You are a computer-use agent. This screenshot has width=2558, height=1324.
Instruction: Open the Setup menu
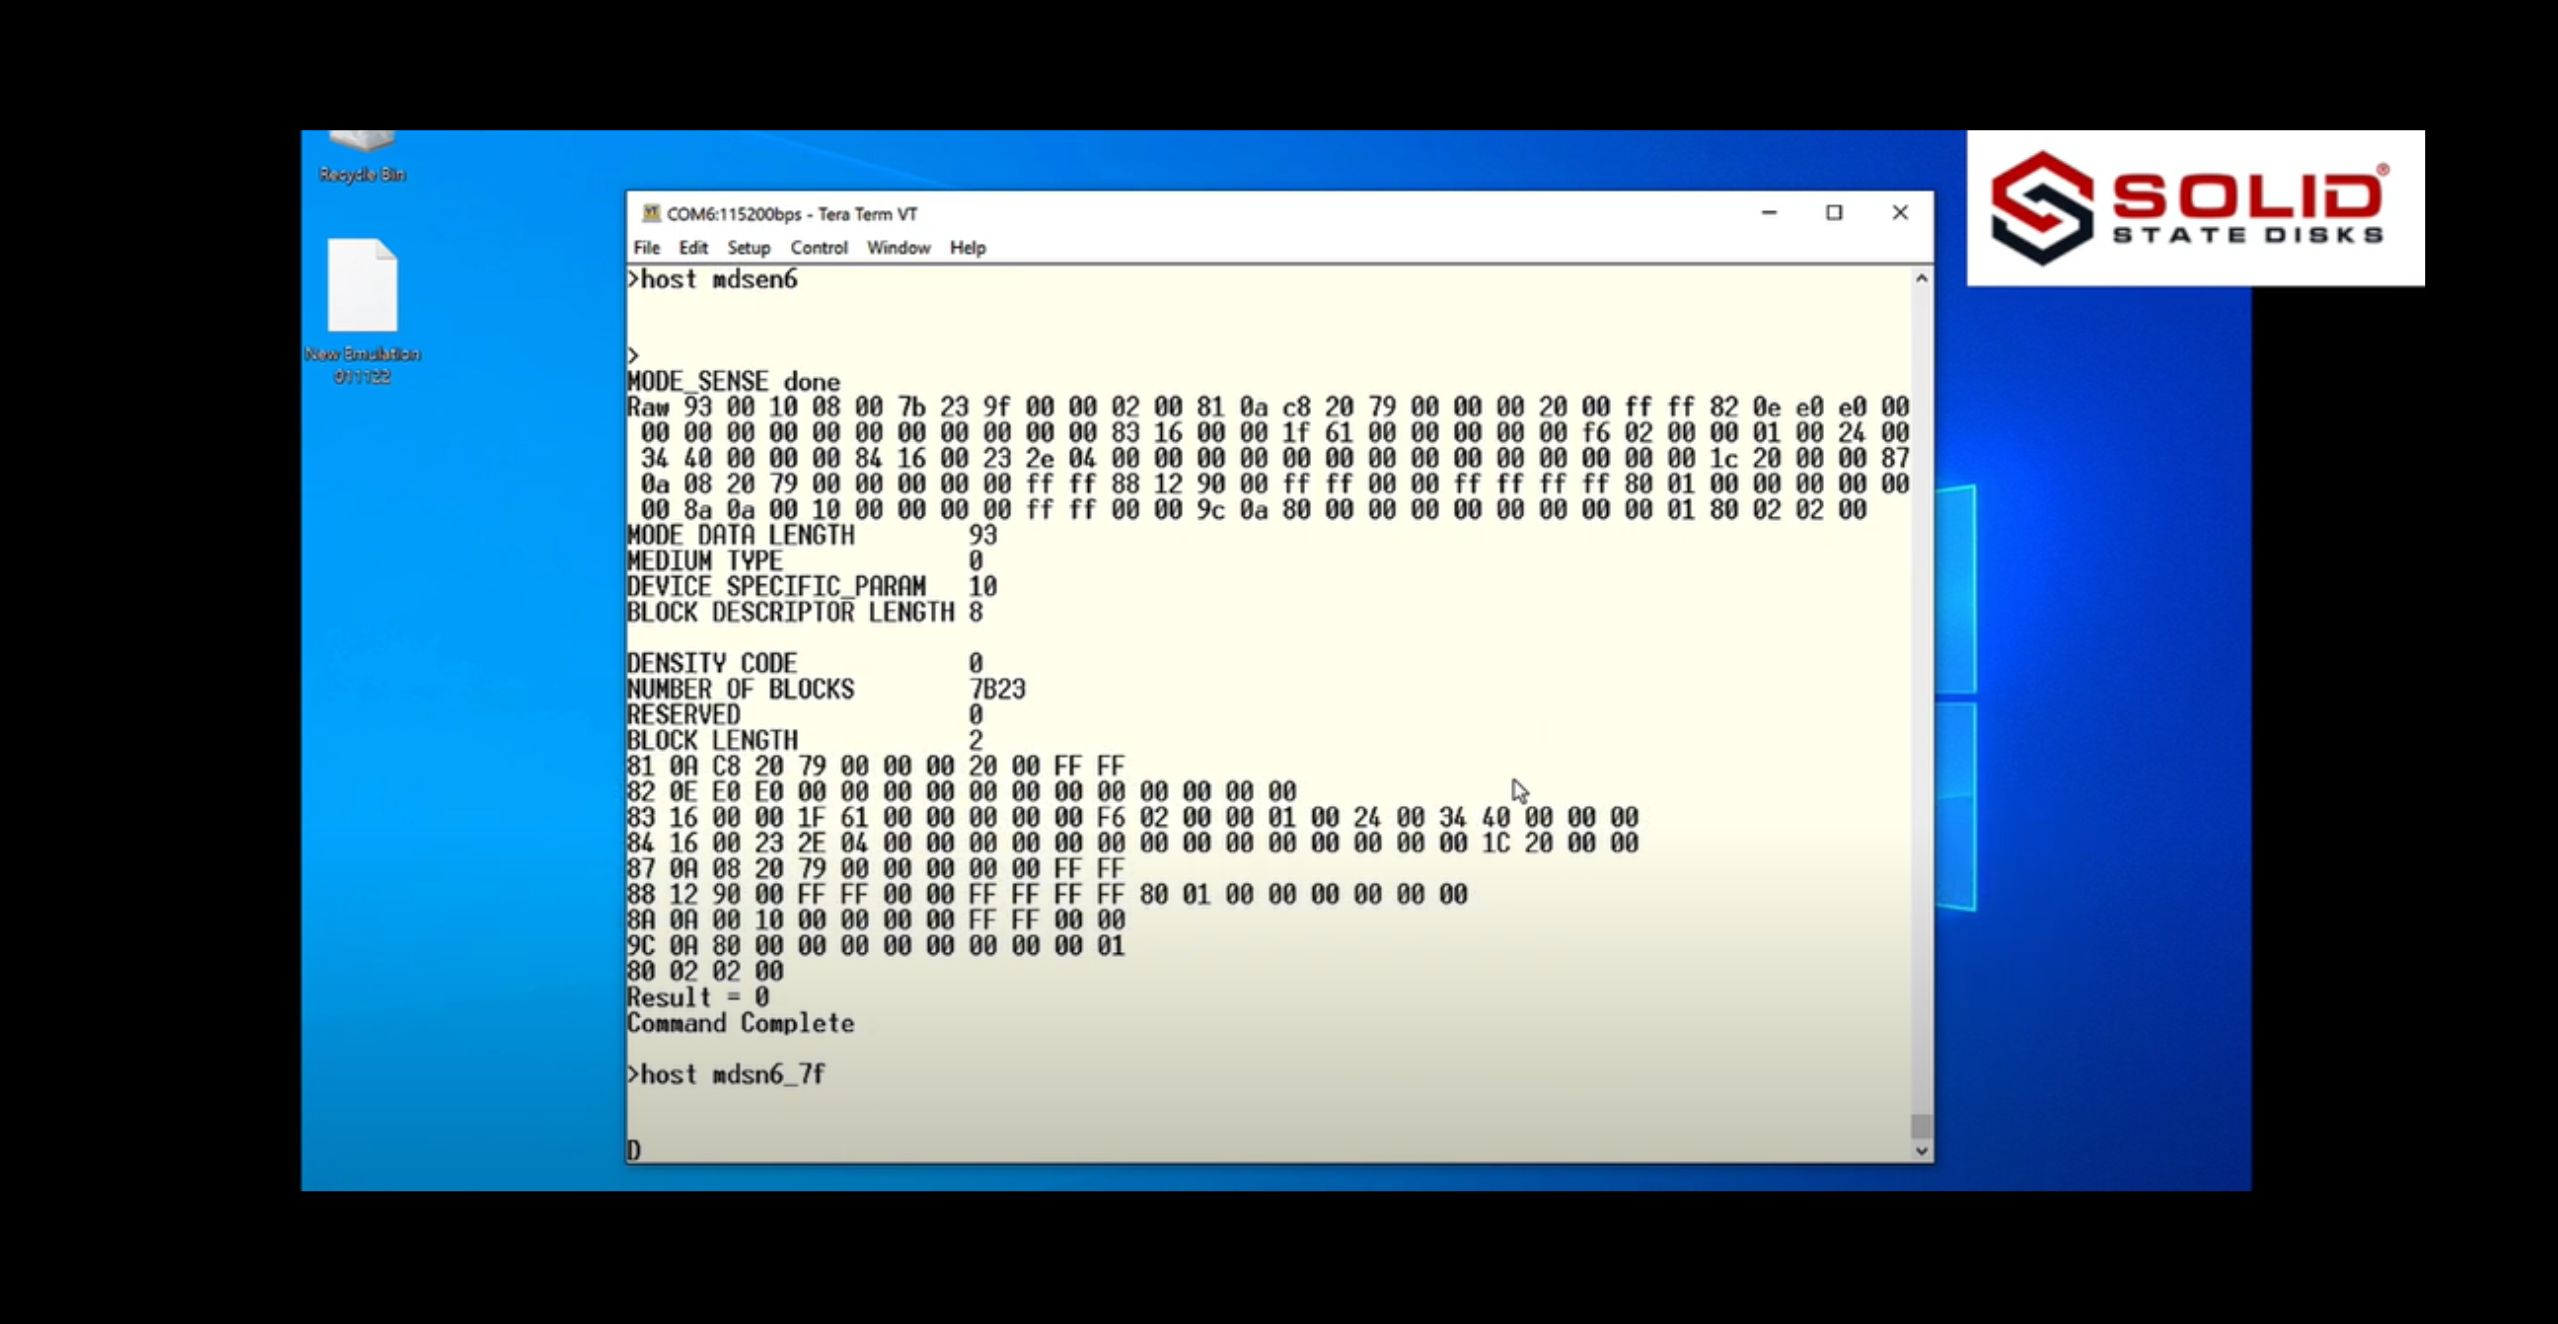point(748,248)
